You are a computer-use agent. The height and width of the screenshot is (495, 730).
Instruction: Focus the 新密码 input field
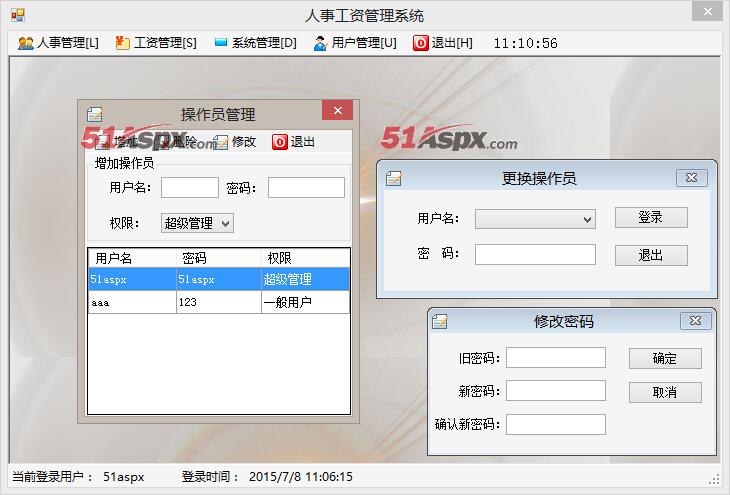point(556,390)
